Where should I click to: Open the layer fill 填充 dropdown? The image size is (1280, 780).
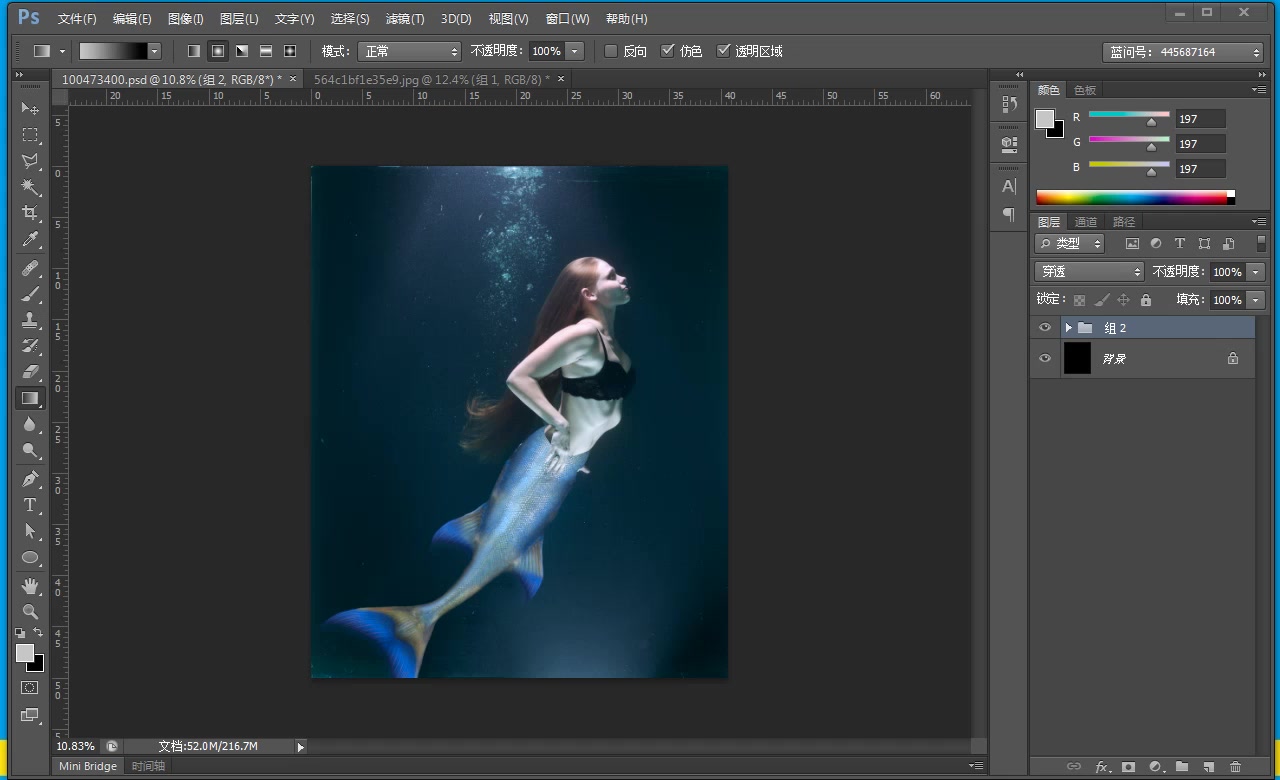[1256, 300]
